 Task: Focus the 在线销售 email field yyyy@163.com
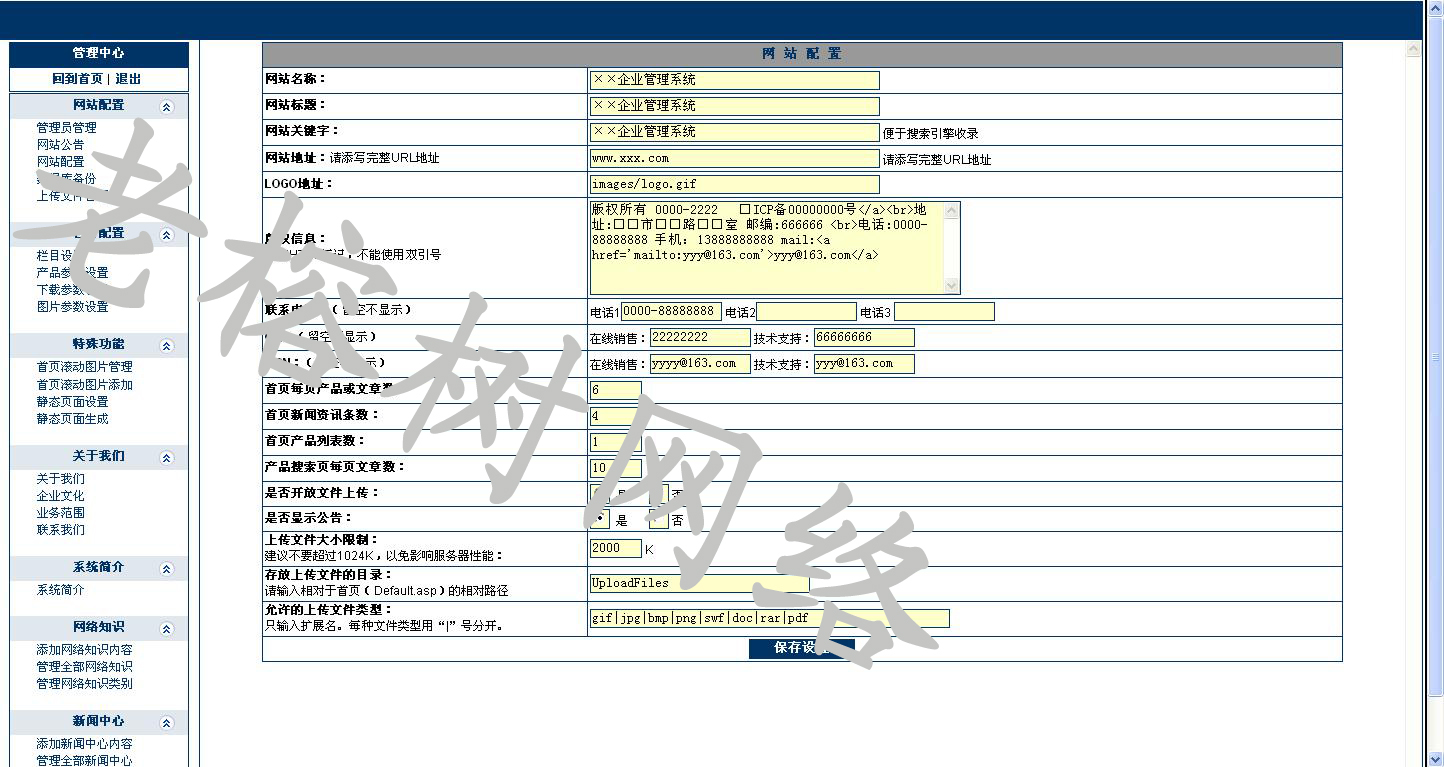pos(700,364)
